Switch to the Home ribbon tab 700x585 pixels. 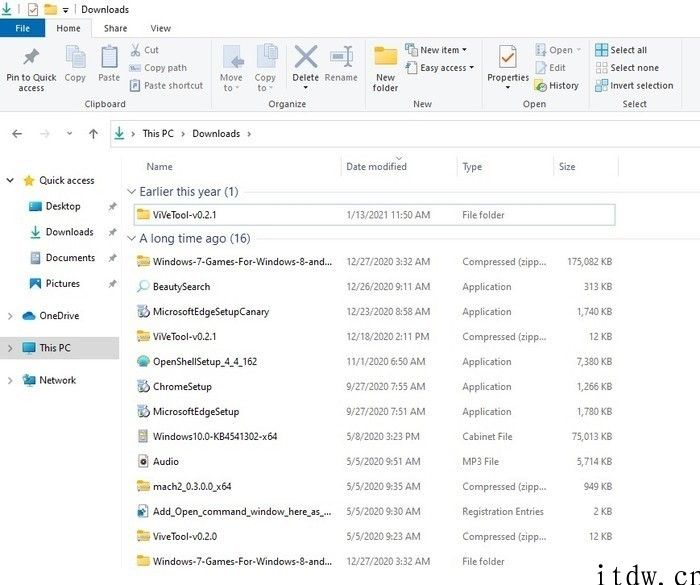[68, 28]
